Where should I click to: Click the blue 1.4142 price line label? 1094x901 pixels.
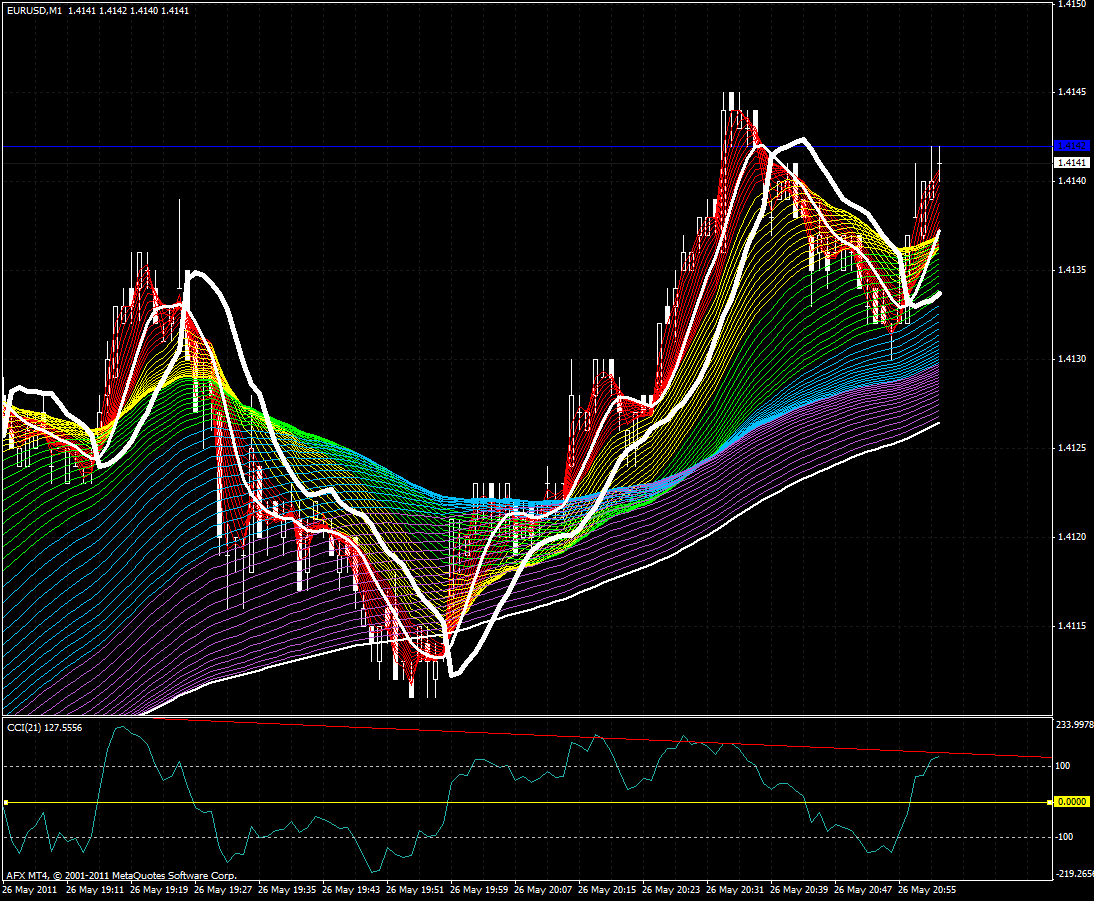(1072, 146)
